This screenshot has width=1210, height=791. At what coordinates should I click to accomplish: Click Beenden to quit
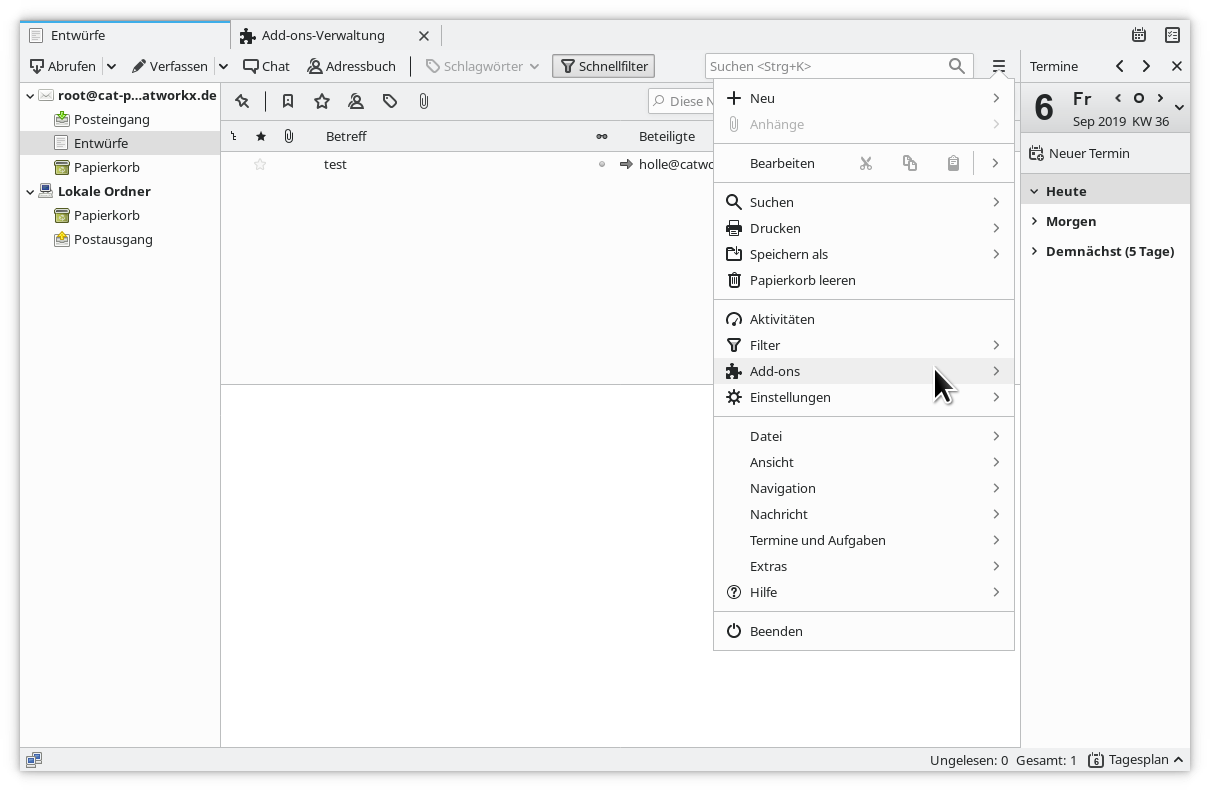coord(776,631)
